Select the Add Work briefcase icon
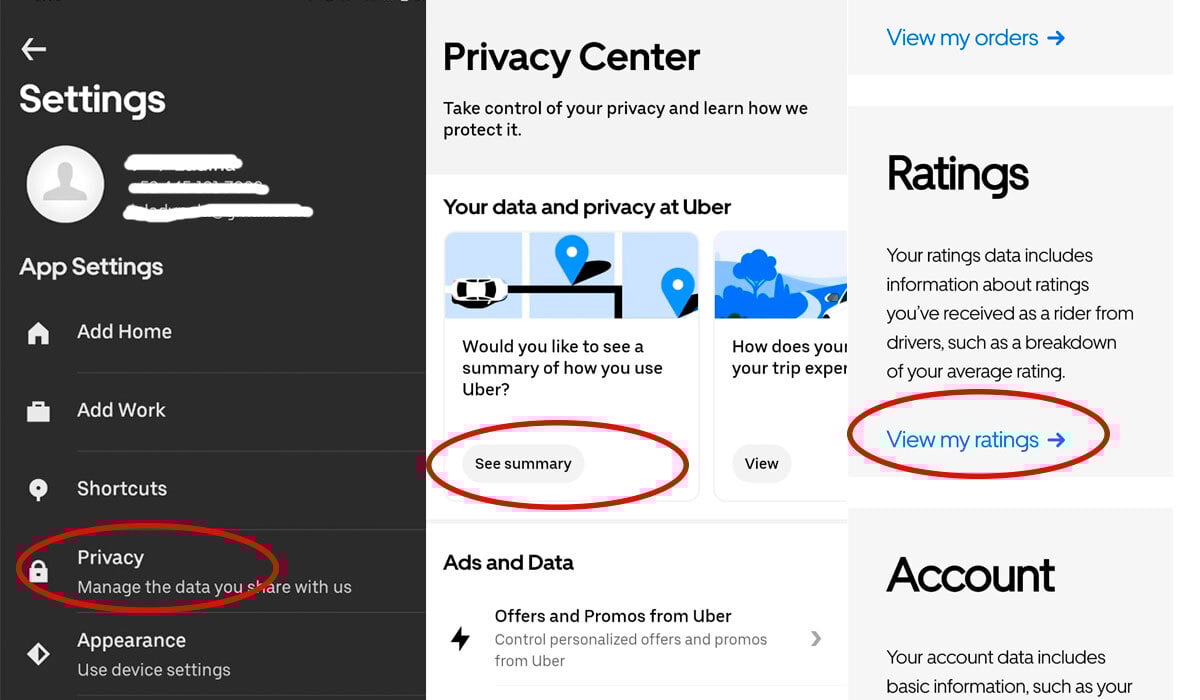Image resolution: width=1200 pixels, height=700 pixels. (x=38, y=411)
